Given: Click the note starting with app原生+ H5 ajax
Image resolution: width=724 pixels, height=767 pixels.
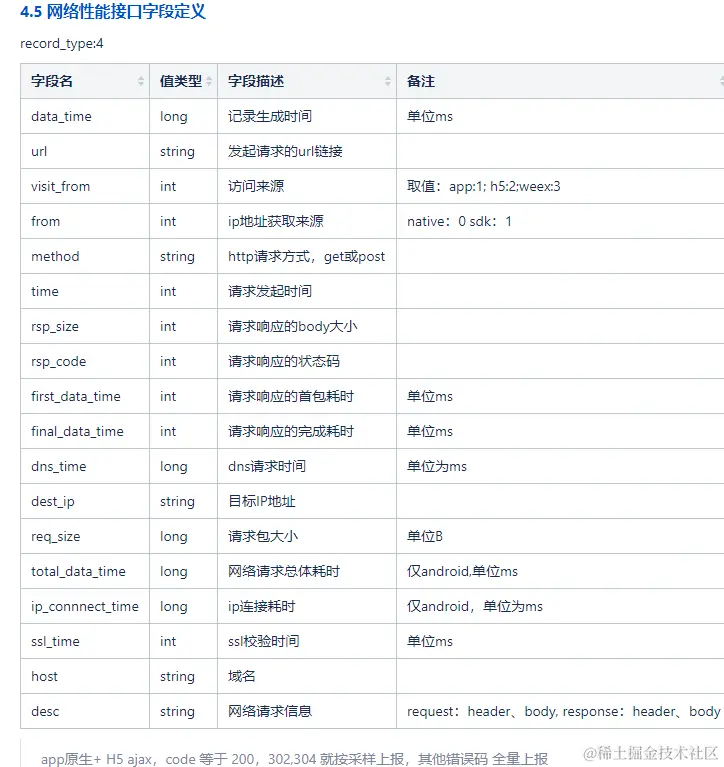Looking at the screenshot, I should pyautogui.click(x=294, y=759).
